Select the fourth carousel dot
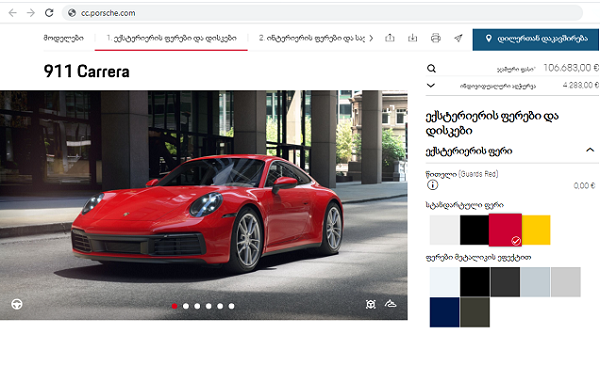Viewport: 600px width, 372px height. tap(209, 306)
